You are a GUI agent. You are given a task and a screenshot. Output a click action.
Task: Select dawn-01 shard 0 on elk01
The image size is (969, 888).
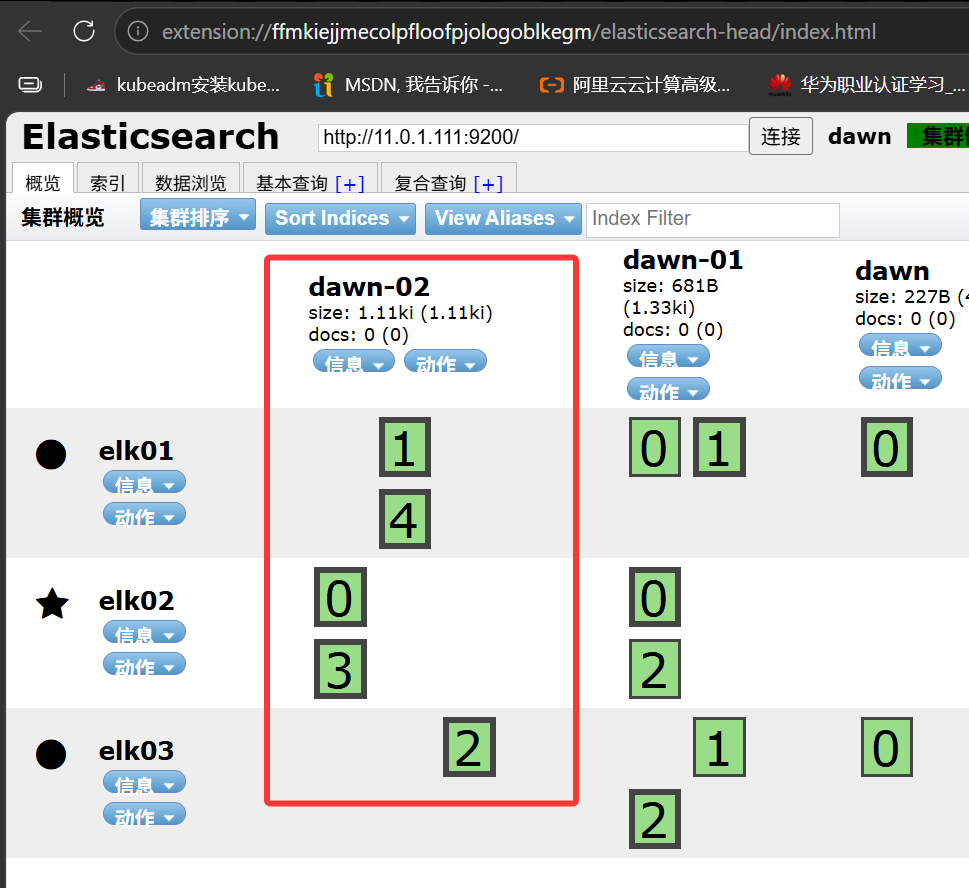[x=654, y=447]
